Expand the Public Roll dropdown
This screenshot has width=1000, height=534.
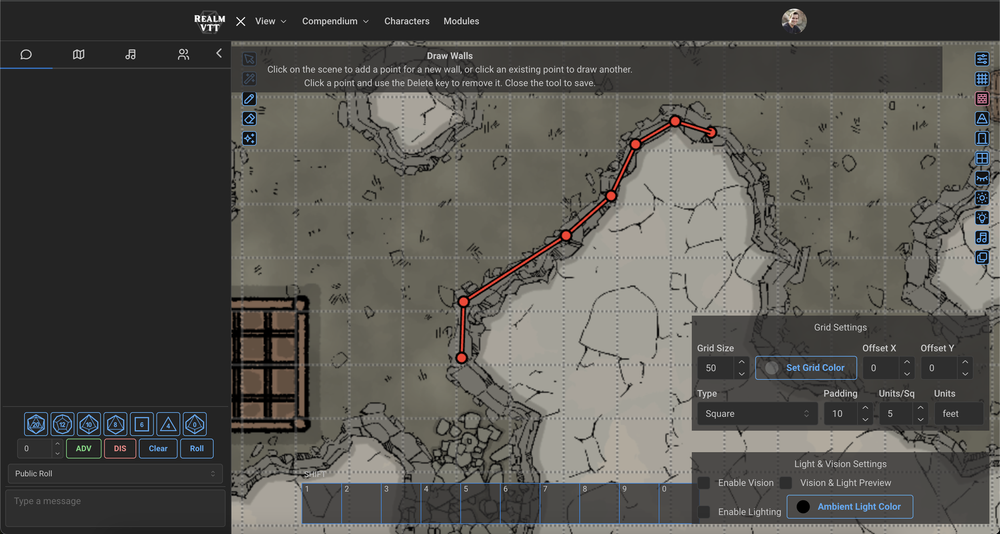(x=115, y=473)
